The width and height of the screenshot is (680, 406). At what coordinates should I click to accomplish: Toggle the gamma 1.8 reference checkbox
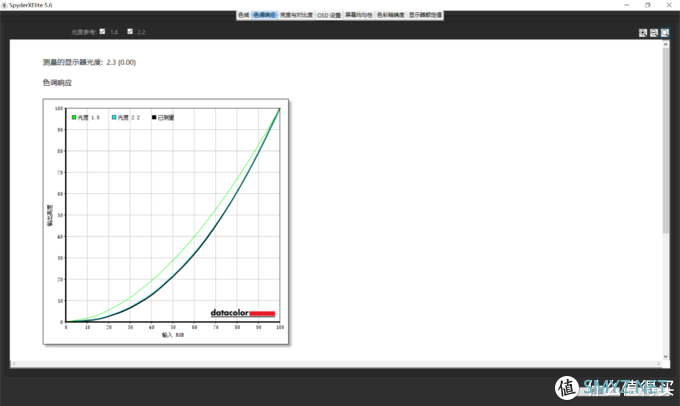pyautogui.click(x=102, y=31)
